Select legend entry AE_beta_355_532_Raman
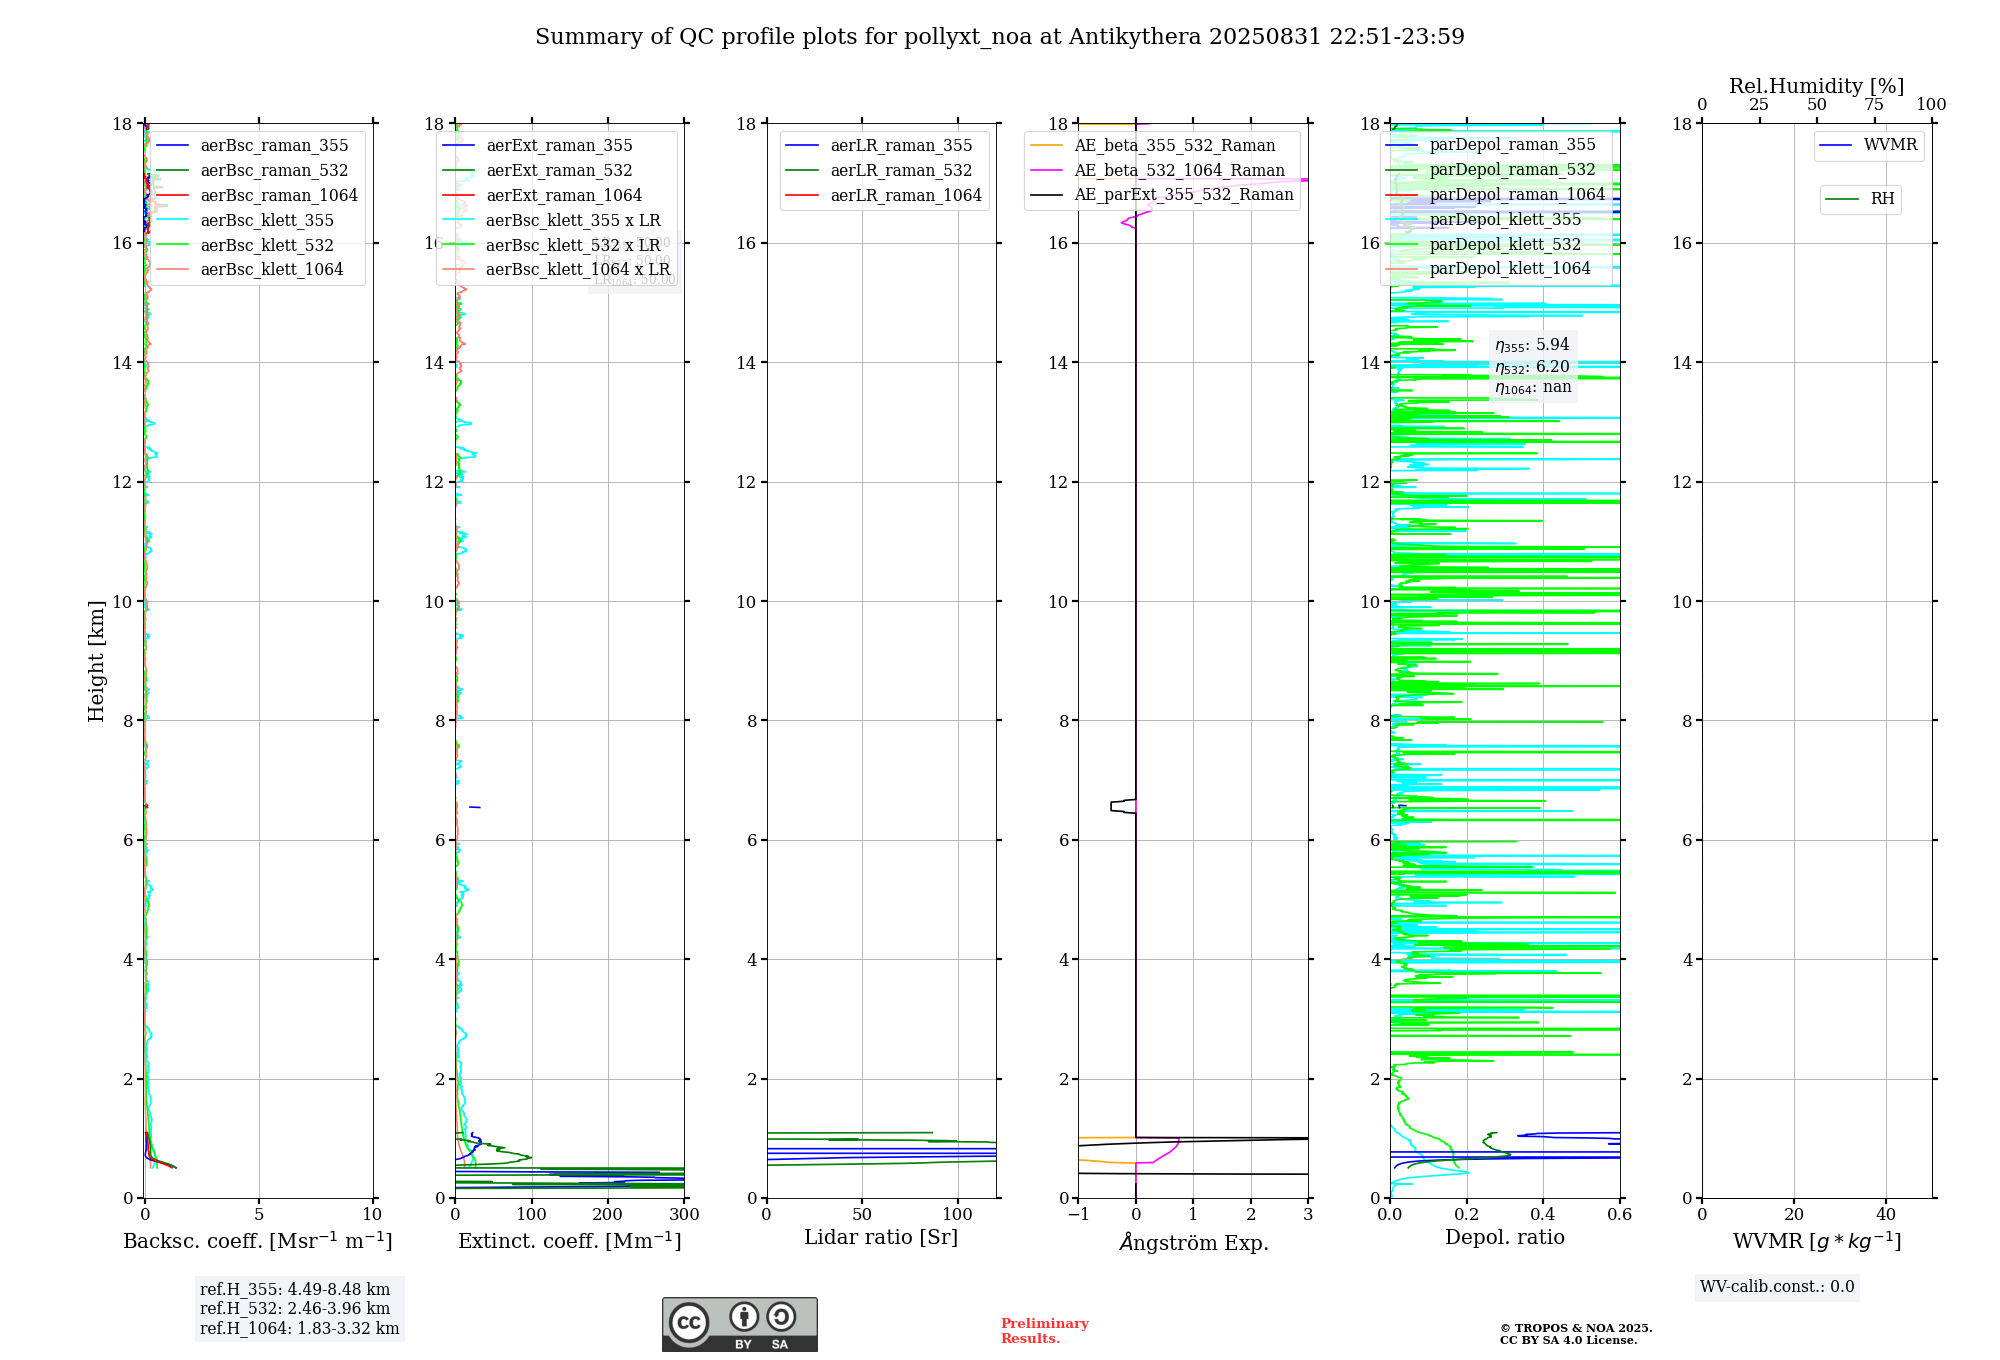This screenshot has height=1360, width=2000. click(x=1153, y=146)
